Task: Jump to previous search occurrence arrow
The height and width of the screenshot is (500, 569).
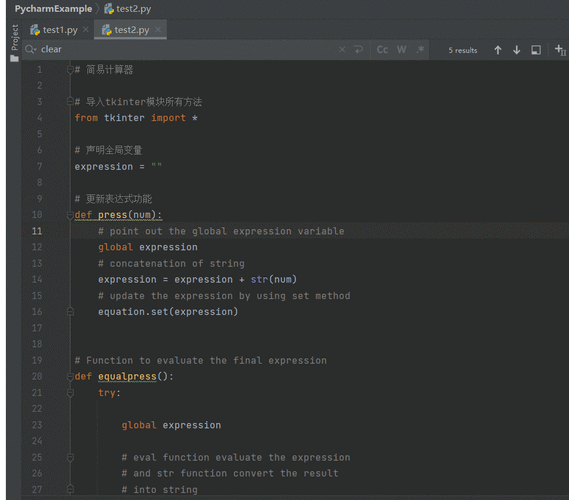Action: point(498,50)
